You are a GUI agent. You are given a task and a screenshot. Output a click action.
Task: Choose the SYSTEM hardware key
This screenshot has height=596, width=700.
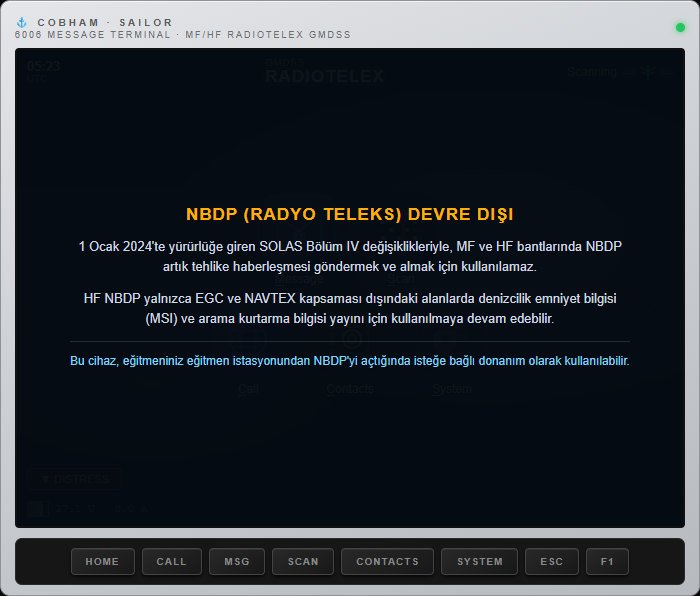[x=479, y=561]
